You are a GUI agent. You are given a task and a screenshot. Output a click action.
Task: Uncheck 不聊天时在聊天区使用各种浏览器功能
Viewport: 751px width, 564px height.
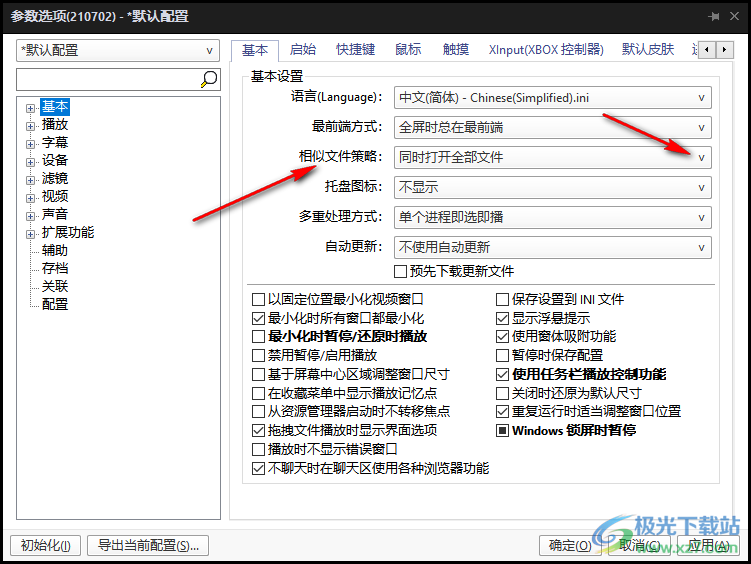click(258, 468)
